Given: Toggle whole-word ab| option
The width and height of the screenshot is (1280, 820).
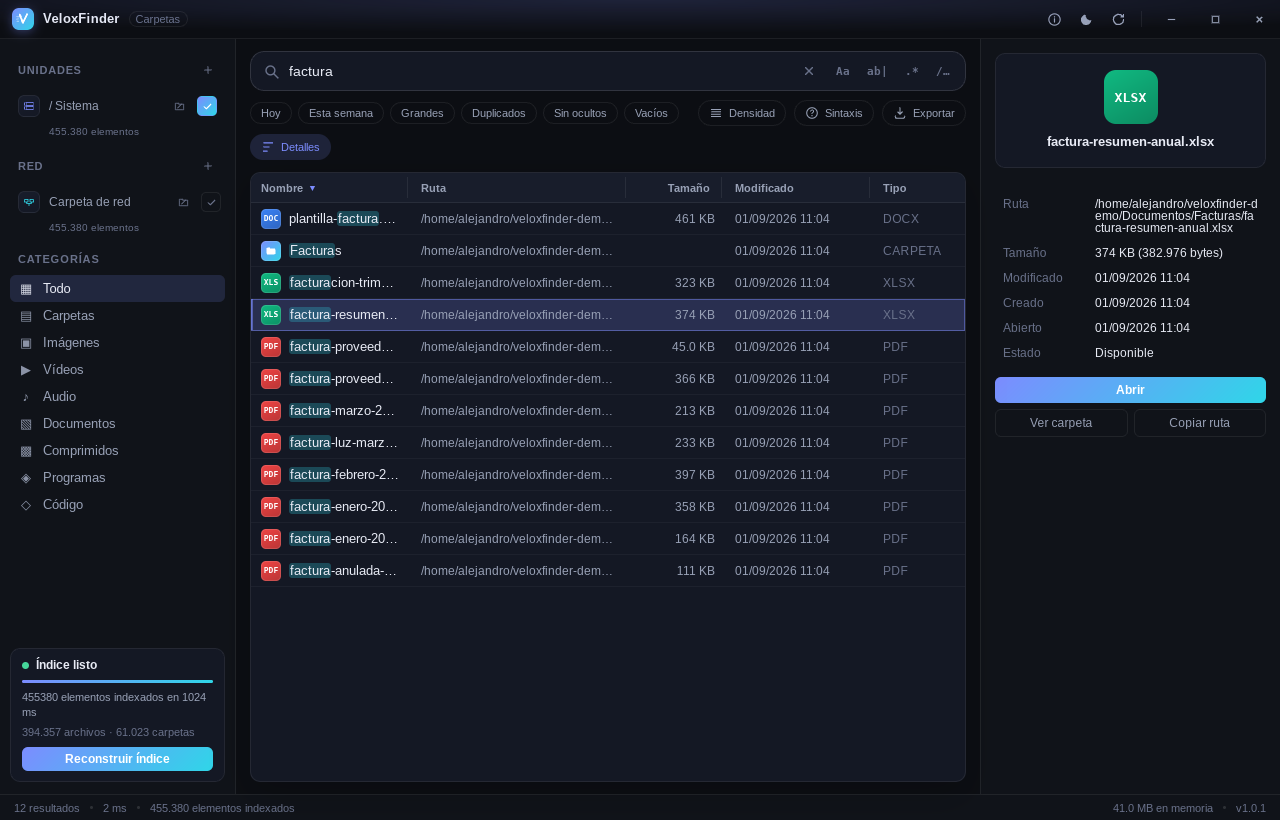Looking at the screenshot, I should [x=877, y=71].
